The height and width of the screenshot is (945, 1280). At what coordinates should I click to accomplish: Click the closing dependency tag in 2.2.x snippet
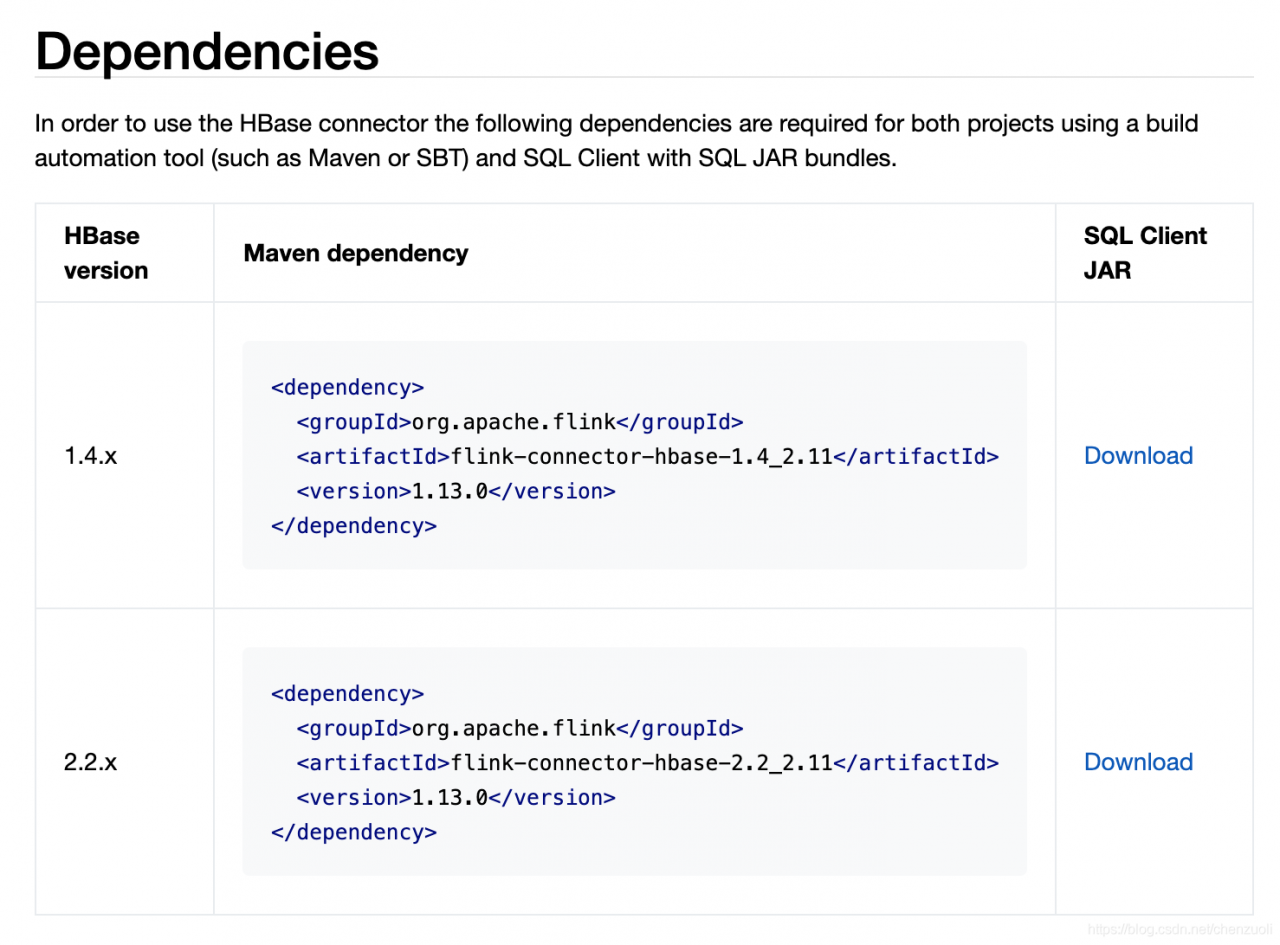[353, 832]
